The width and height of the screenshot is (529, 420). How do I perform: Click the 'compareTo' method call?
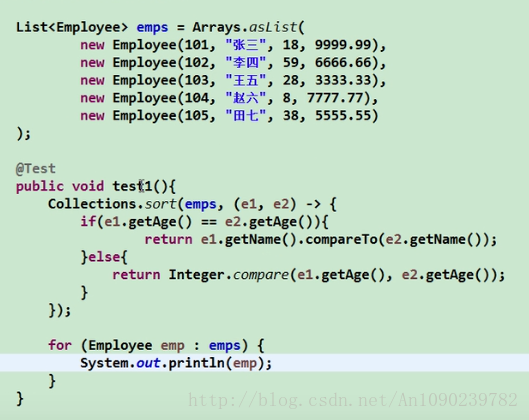click(341, 240)
